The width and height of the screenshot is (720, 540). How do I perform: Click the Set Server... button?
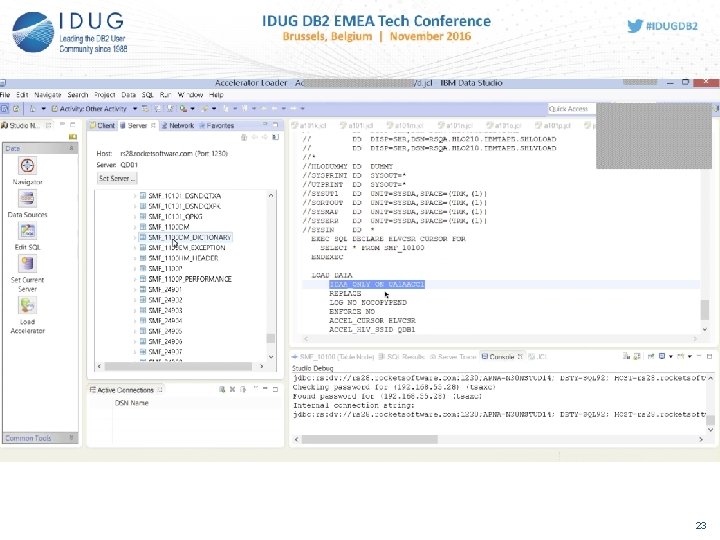click(x=117, y=178)
